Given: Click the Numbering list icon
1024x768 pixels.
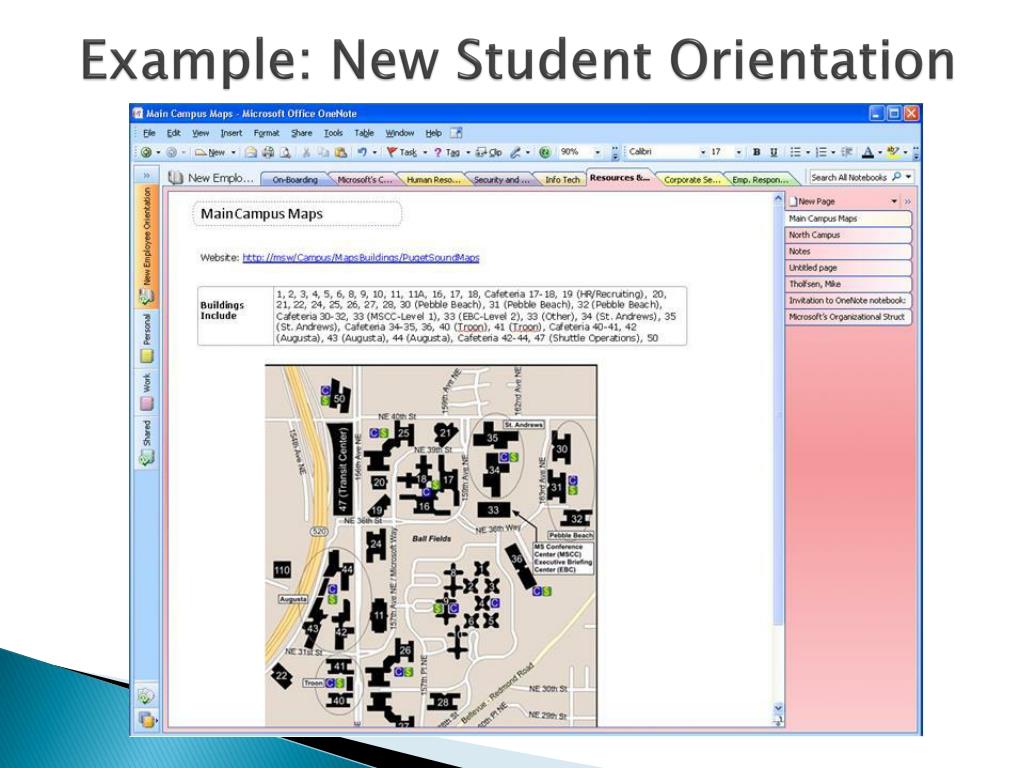Looking at the screenshot, I should 821,152.
